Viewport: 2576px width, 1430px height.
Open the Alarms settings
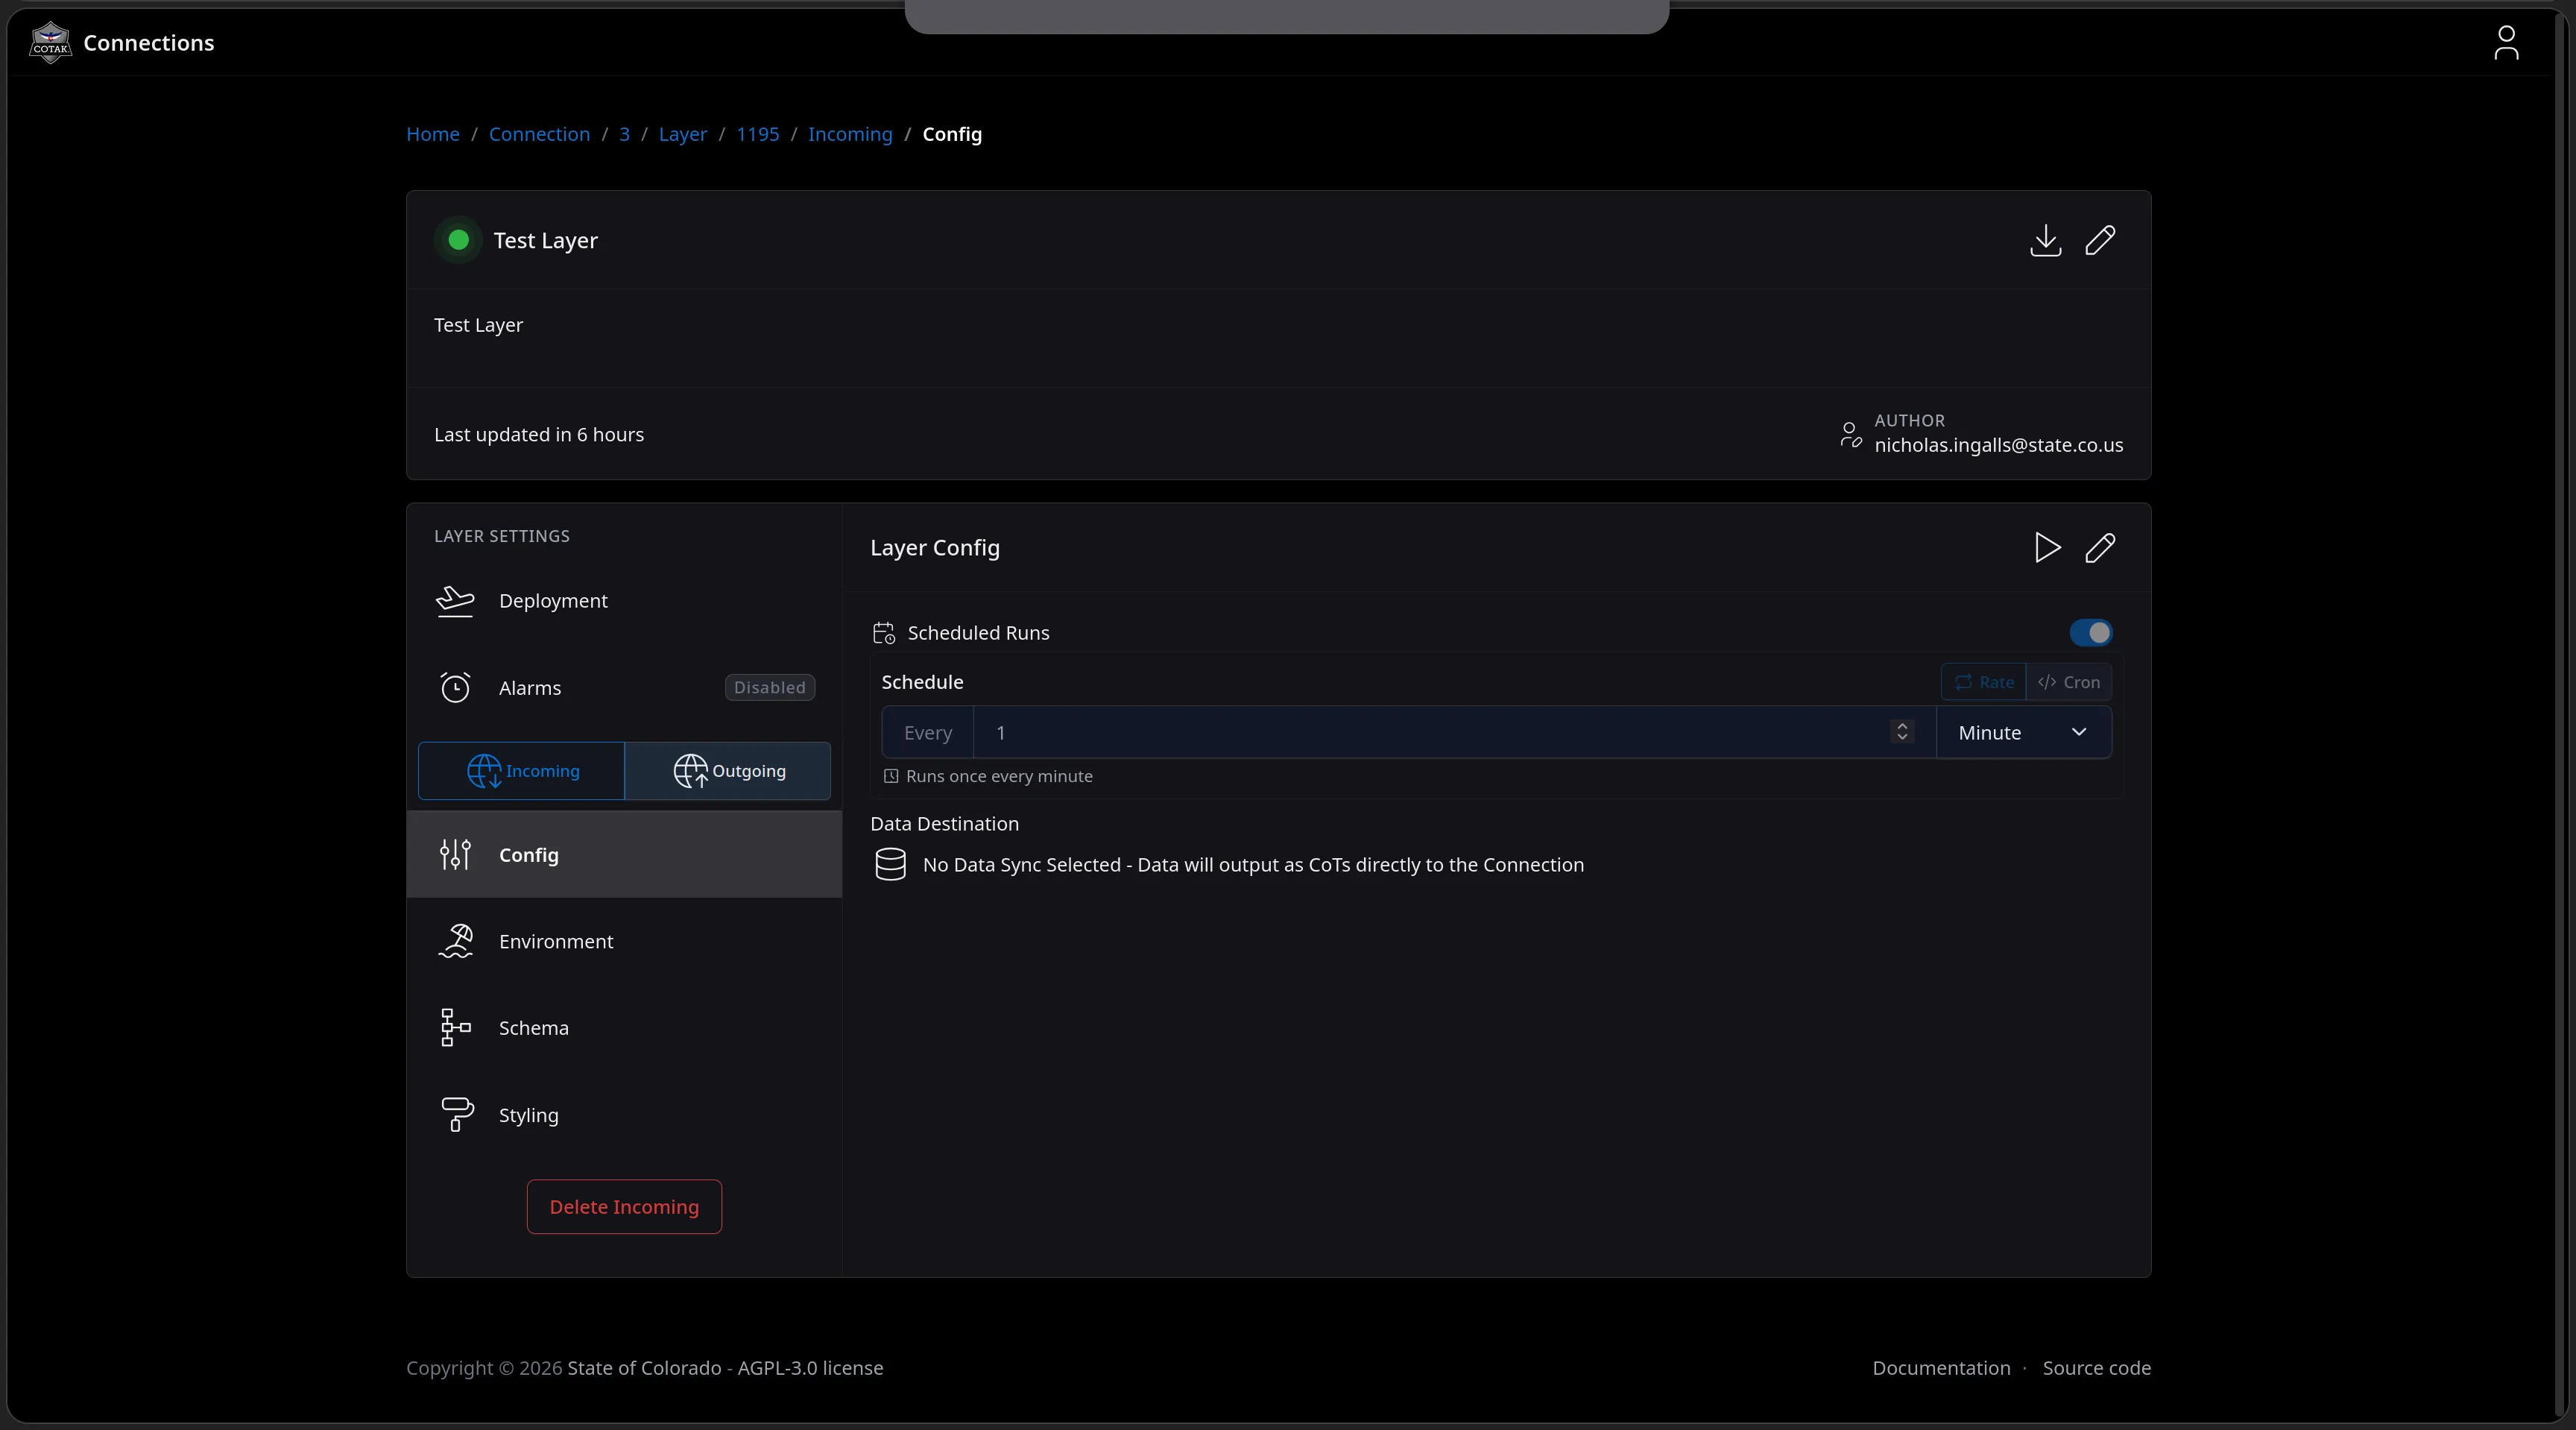(x=624, y=688)
